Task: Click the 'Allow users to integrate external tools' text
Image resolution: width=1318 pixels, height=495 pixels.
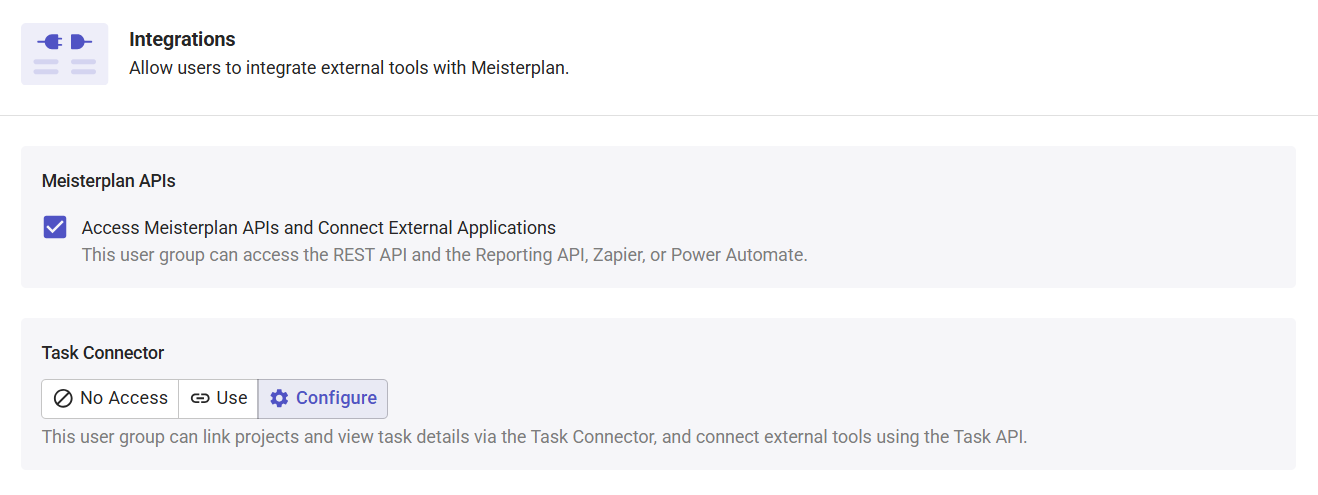Action: point(349,69)
